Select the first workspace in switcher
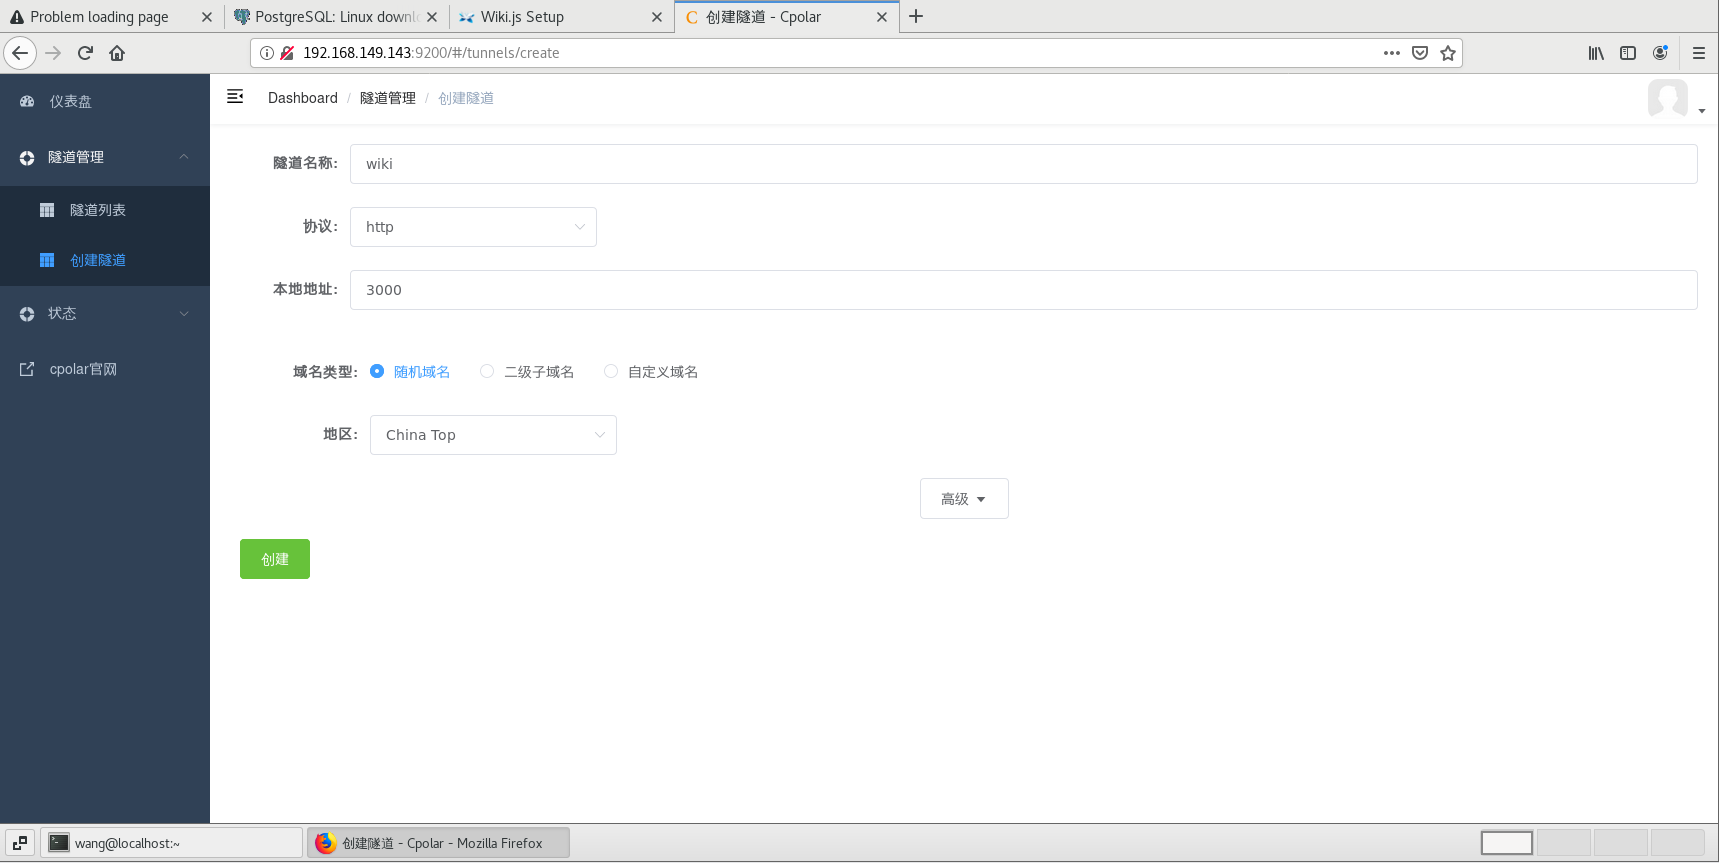The image size is (1719, 863). pyautogui.click(x=1507, y=843)
